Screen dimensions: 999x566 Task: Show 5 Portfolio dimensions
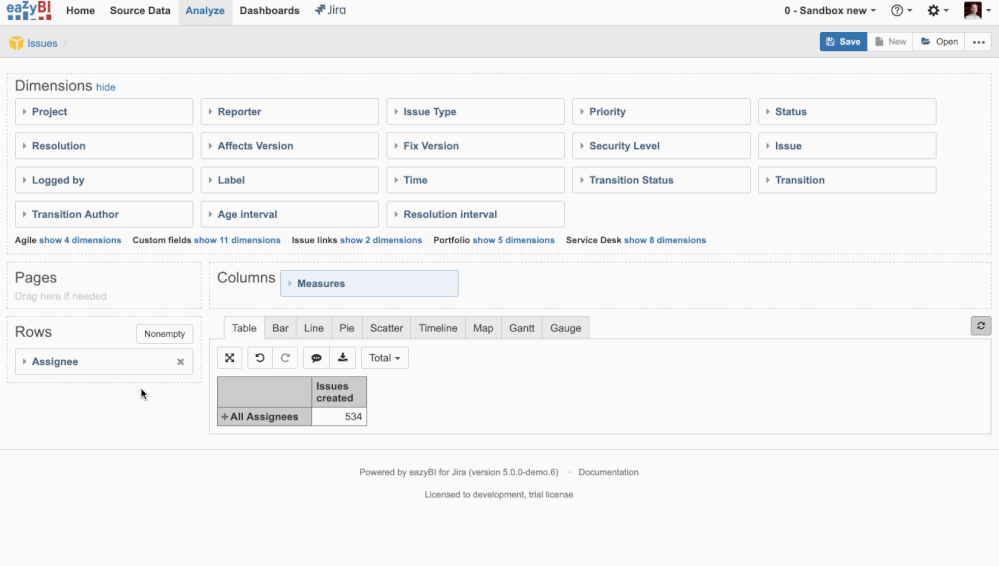point(514,240)
